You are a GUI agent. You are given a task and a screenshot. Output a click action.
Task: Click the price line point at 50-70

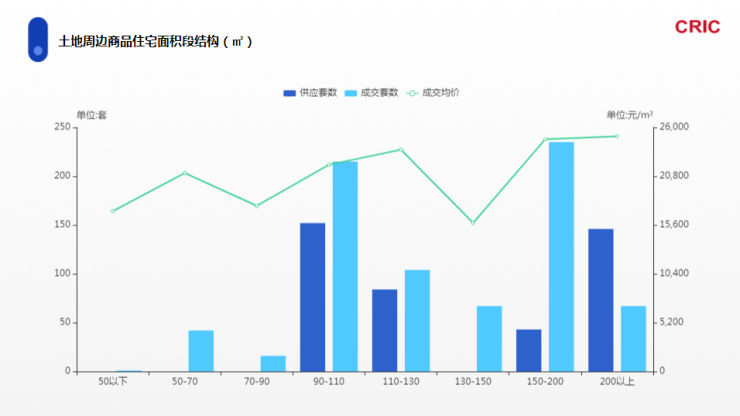pos(185,173)
